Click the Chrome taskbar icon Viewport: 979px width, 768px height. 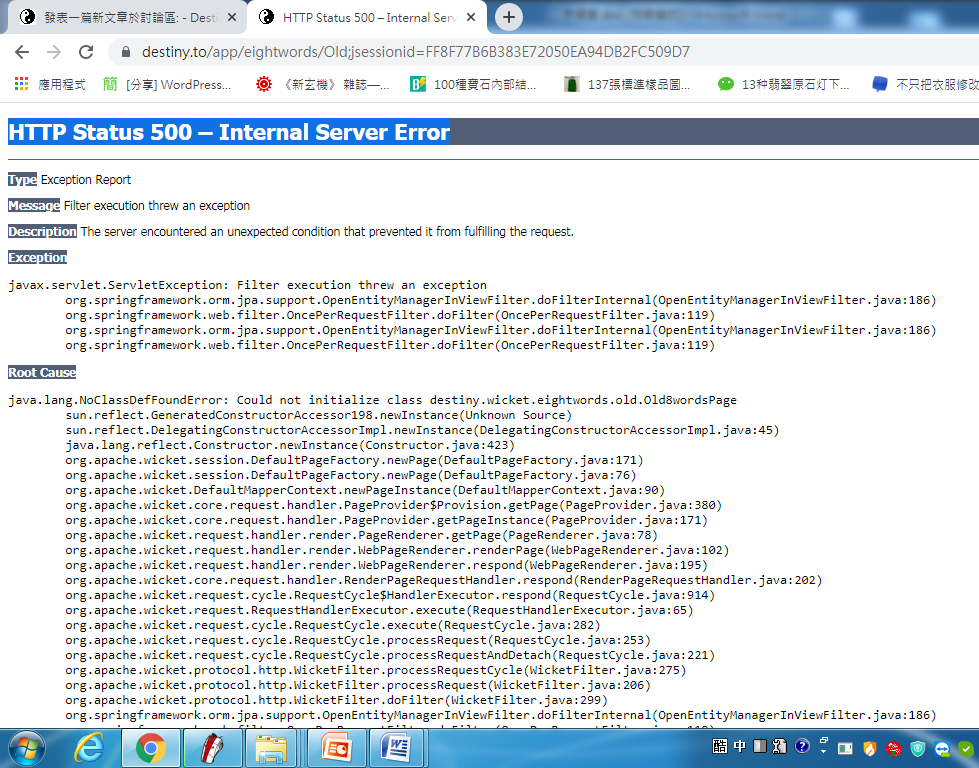click(x=151, y=747)
